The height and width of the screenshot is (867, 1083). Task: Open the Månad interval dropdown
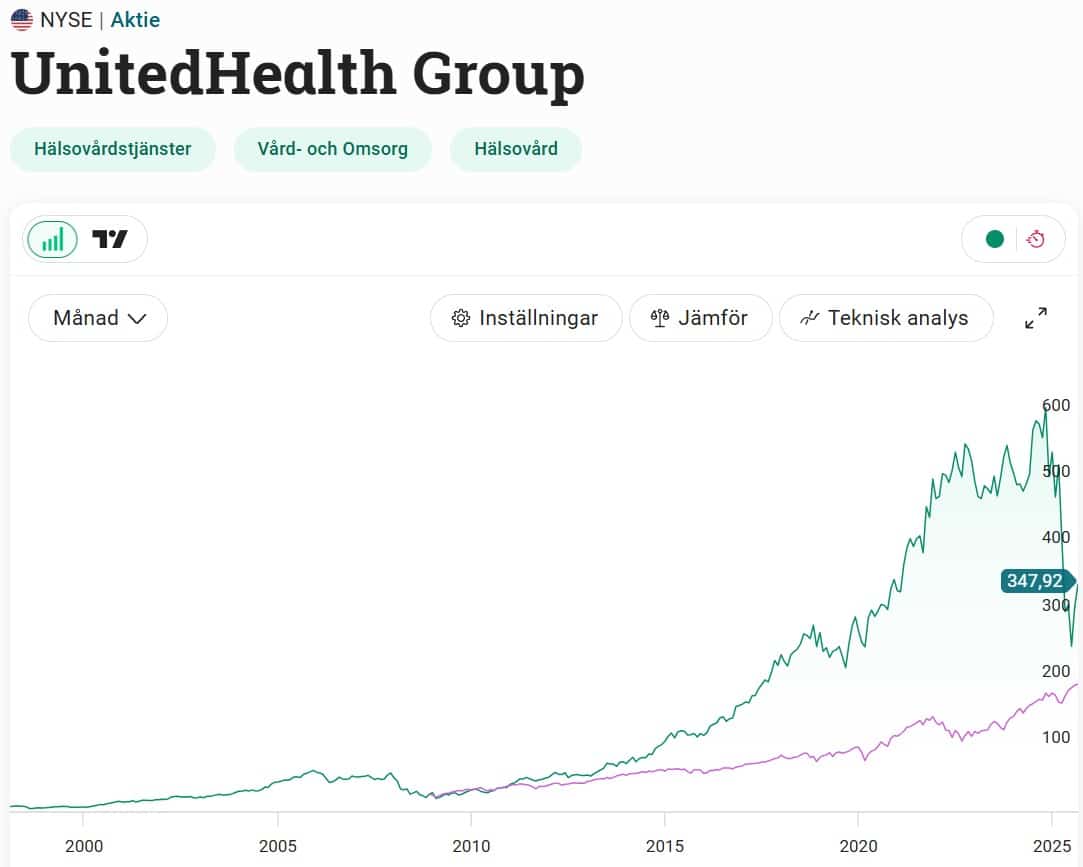[98, 318]
